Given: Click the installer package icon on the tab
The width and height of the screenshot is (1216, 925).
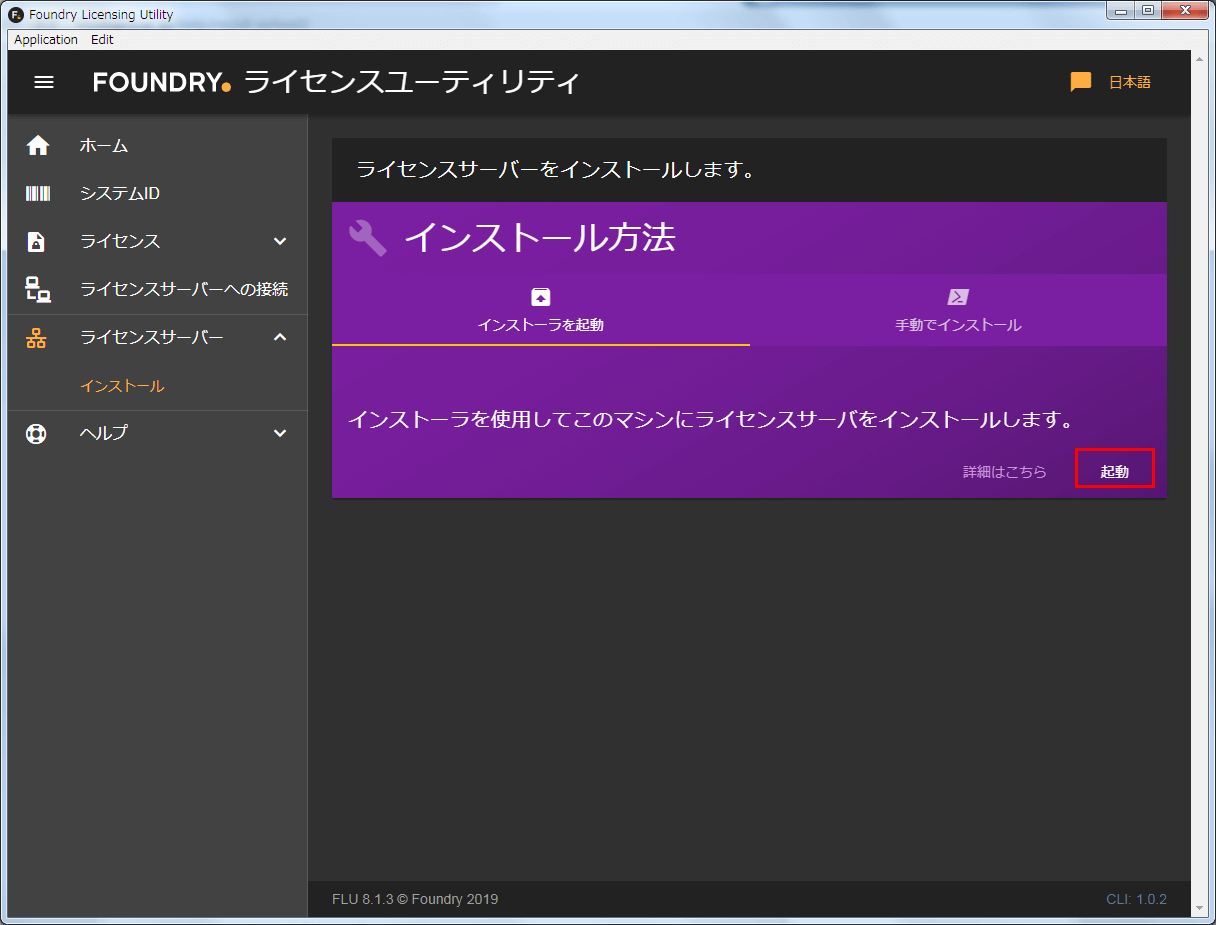Looking at the screenshot, I should [540, 297].
